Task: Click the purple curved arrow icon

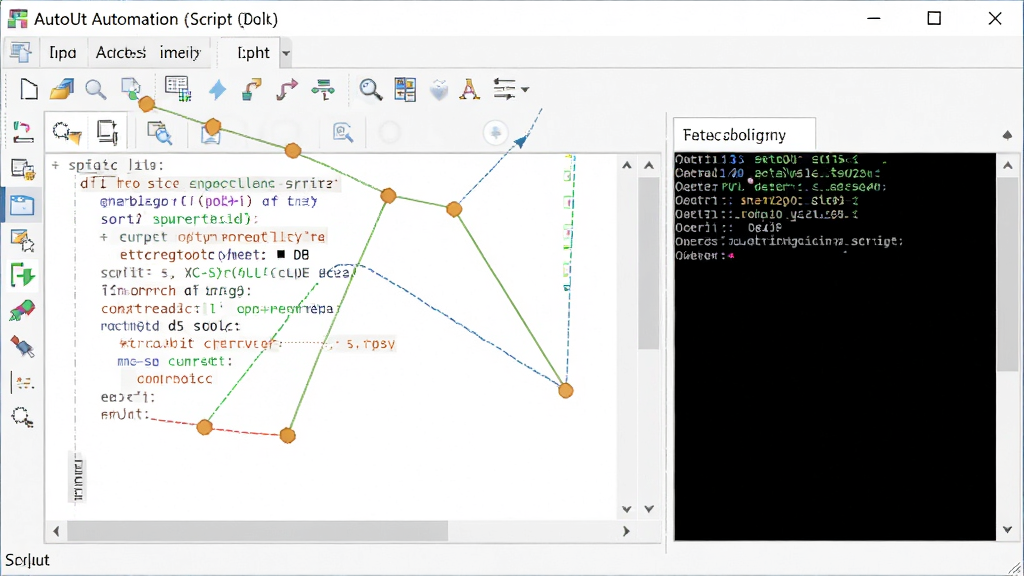Action: (x=286, y=89)
